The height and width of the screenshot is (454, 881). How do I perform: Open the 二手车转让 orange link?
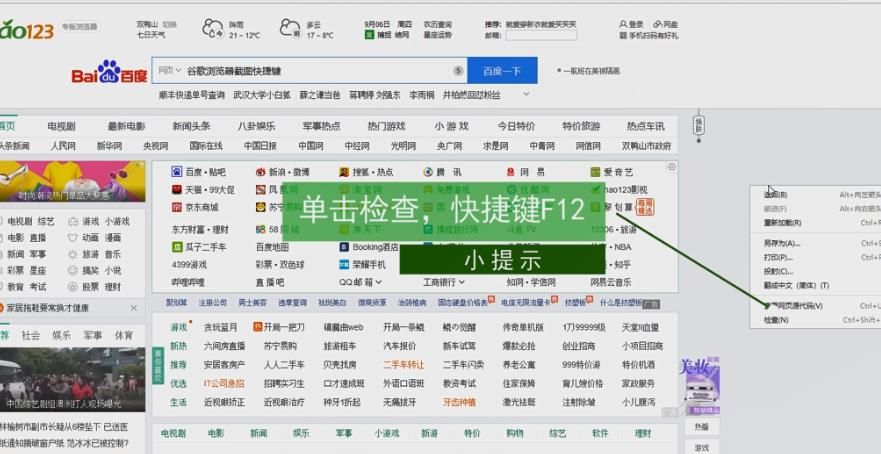(403, 365)
